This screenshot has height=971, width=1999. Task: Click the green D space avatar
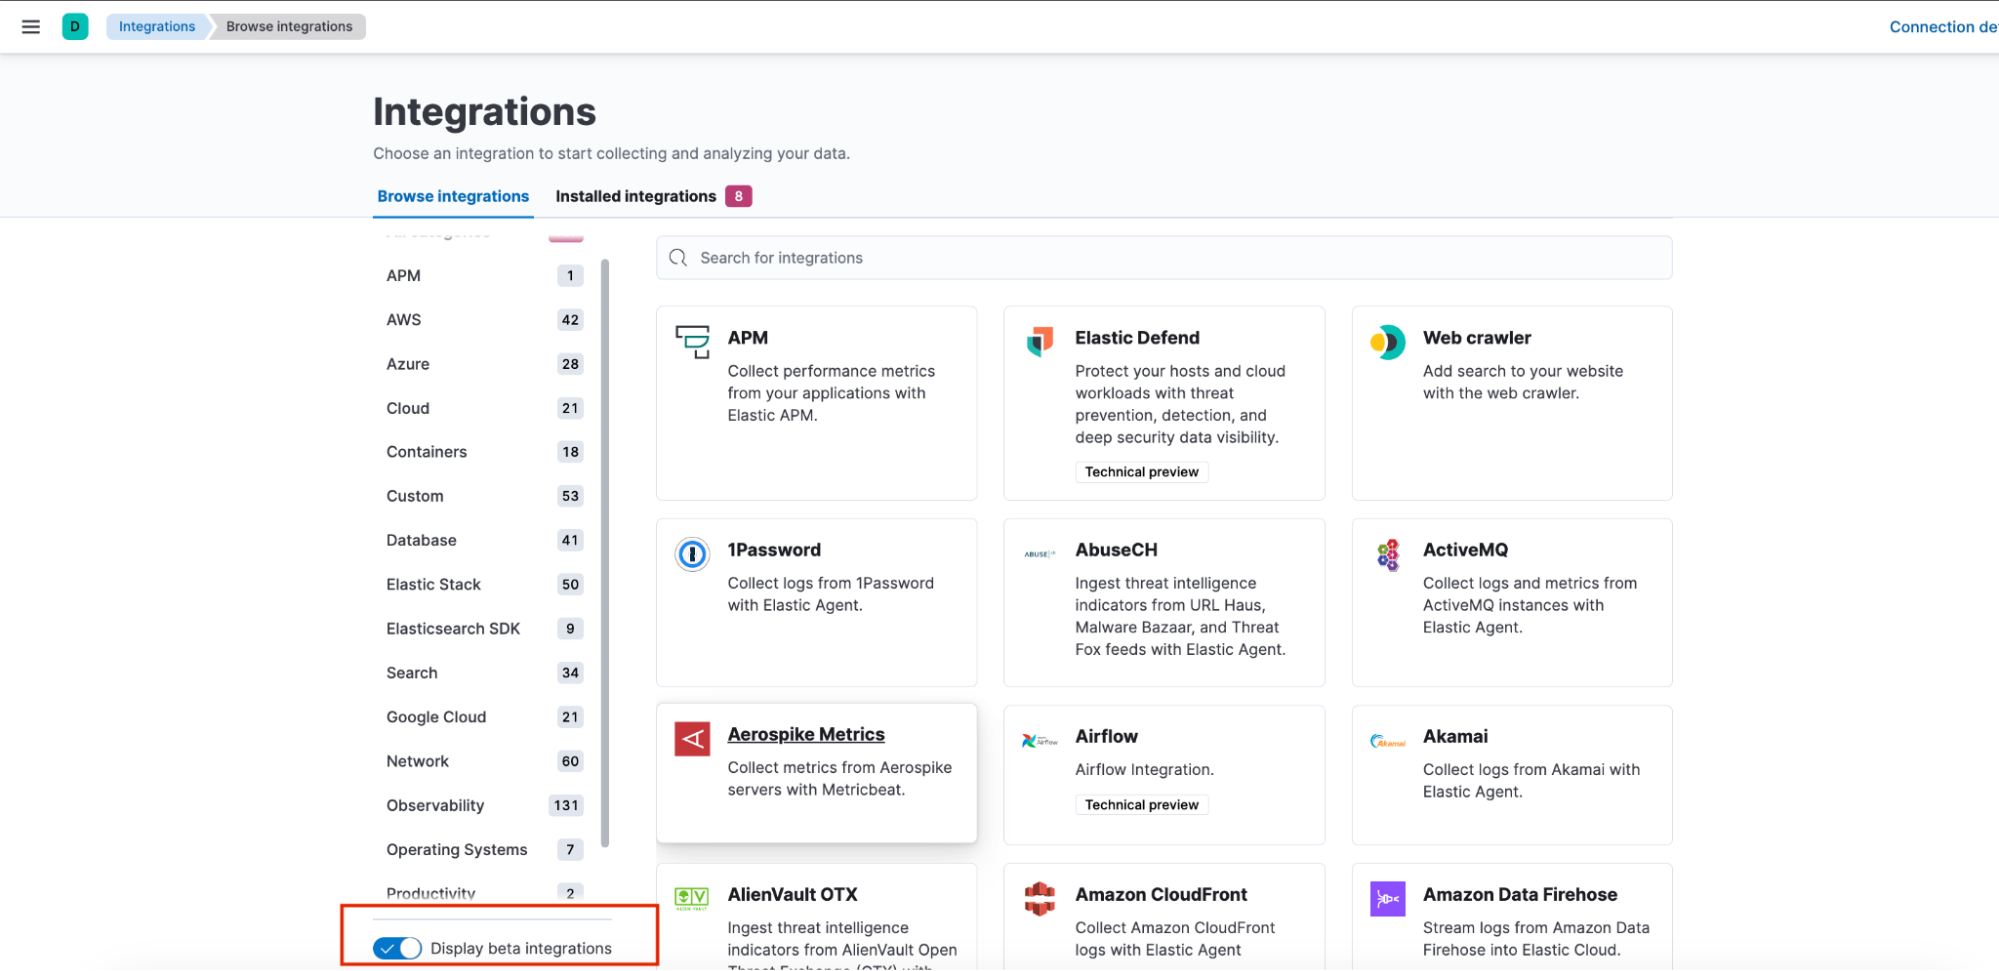75,27
